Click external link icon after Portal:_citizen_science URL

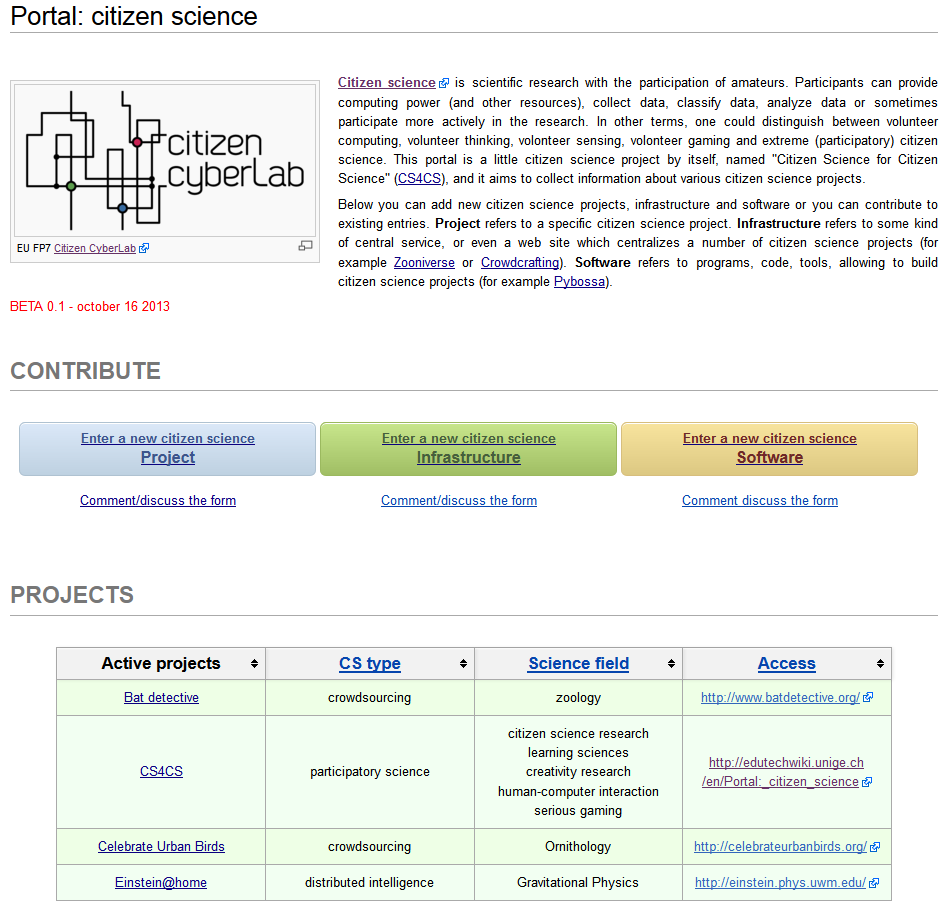pyautogui.click(x=867, y=782)
